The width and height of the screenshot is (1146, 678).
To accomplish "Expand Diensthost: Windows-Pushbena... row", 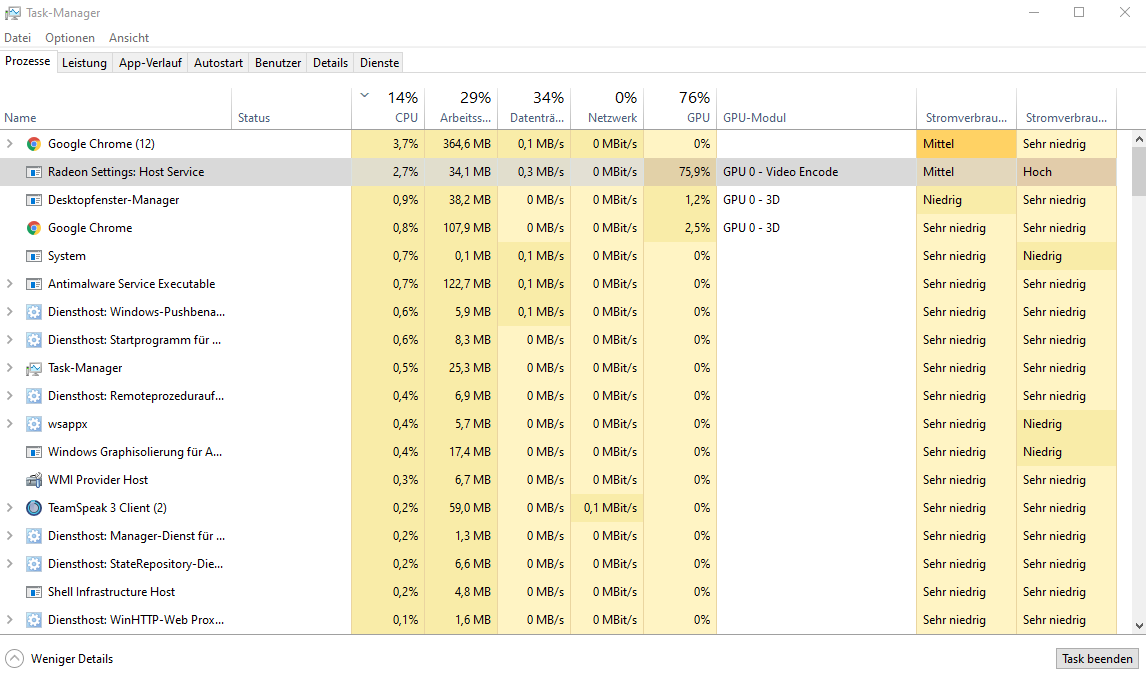I will pos(10,312).
